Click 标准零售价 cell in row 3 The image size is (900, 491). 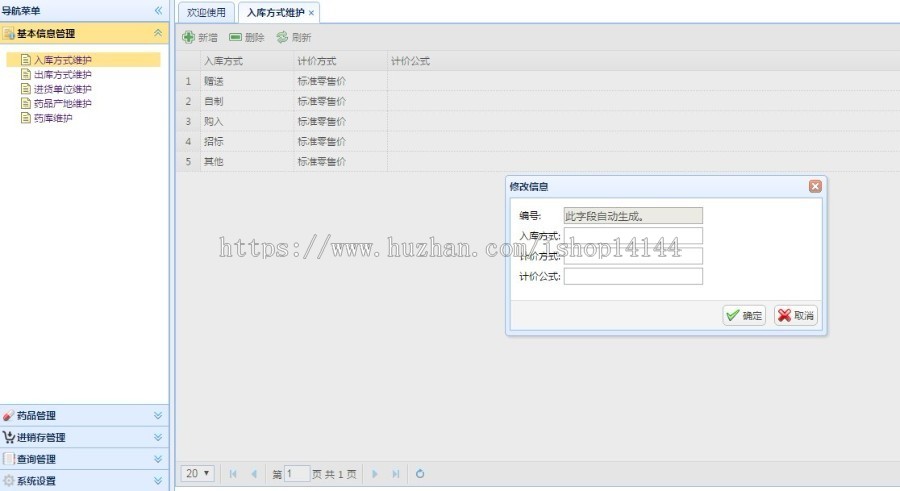(x=340, y=121)
